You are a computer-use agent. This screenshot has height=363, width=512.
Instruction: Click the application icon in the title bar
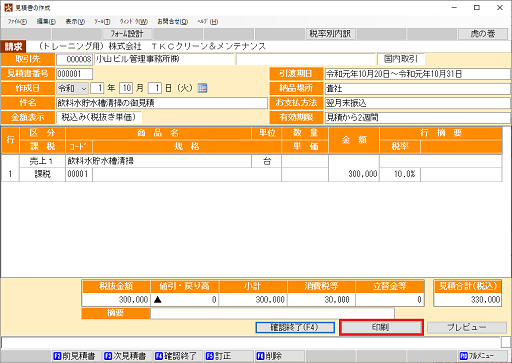(x=8, y=7)
